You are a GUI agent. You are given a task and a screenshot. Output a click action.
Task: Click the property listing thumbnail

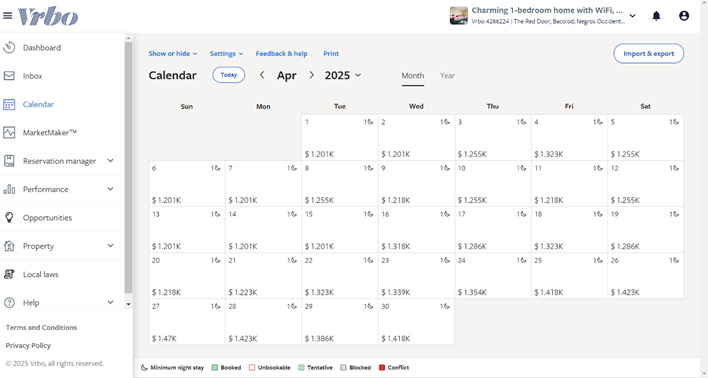point(458,16)
